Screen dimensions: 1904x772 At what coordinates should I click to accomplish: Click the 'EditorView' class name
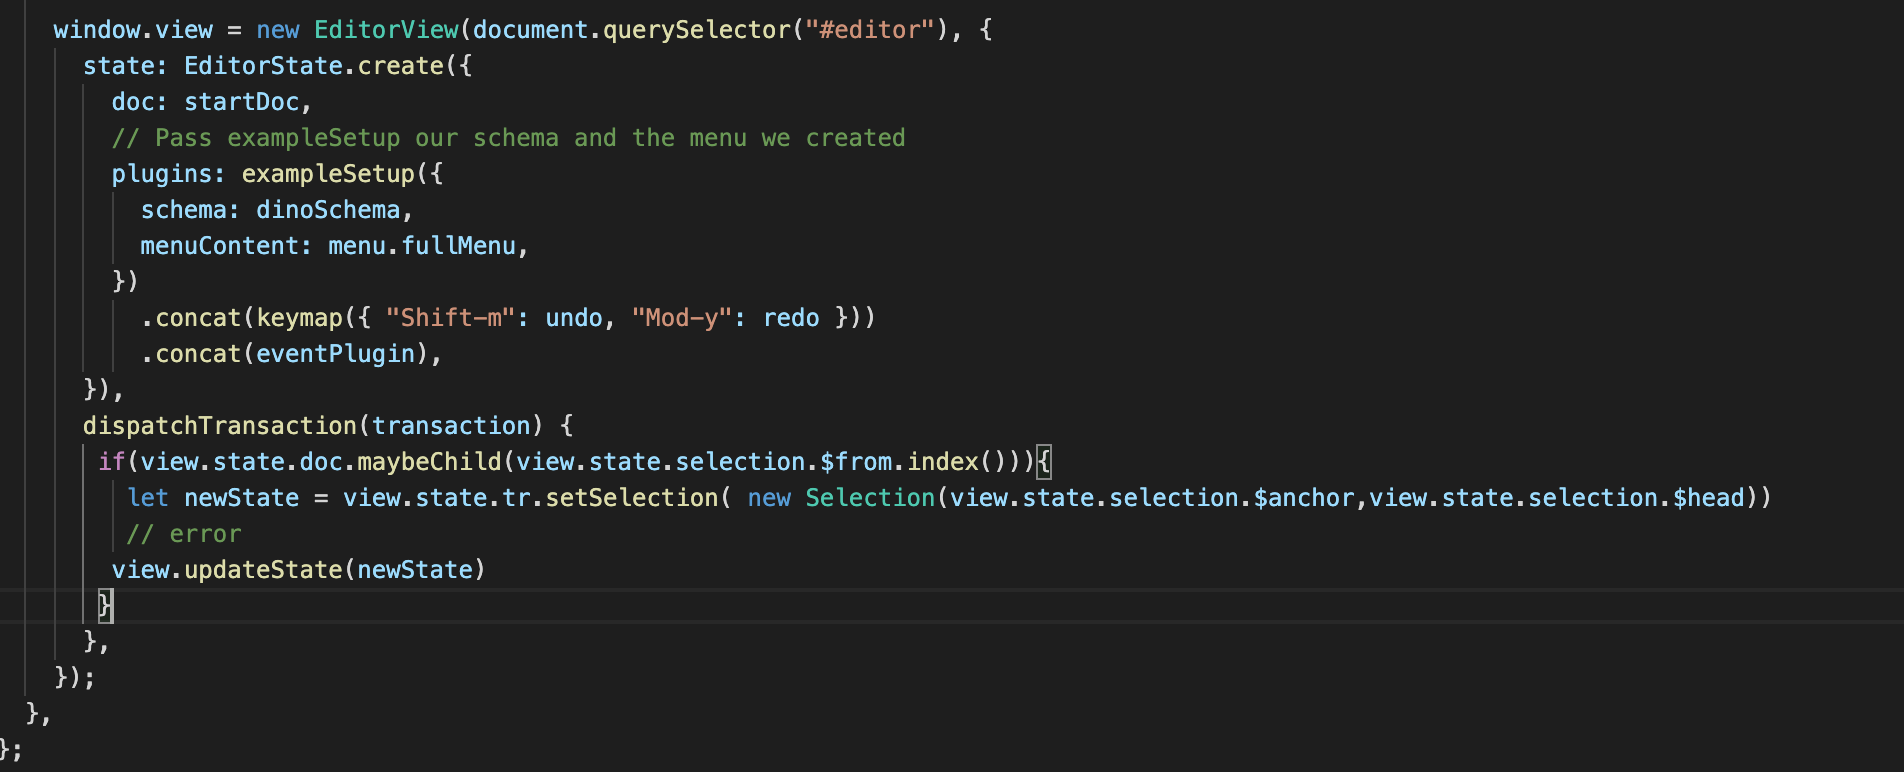coord(386,29)
